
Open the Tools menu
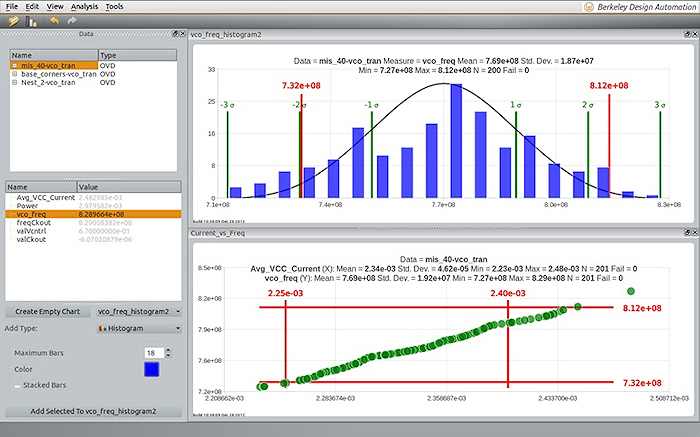coord(115,6)
